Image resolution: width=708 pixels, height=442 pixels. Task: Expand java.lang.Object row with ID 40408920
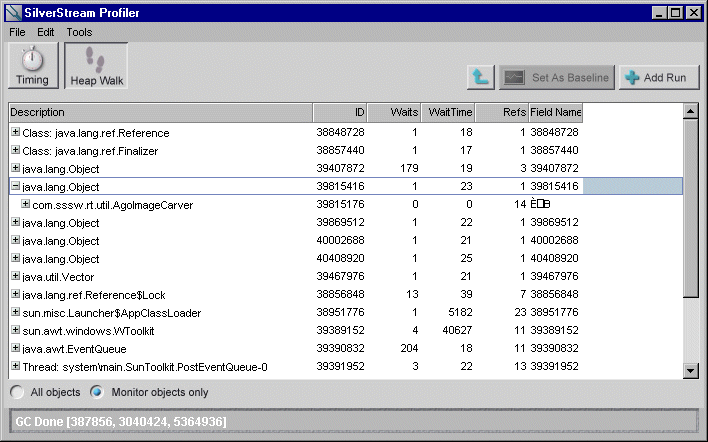click(15, 258)
